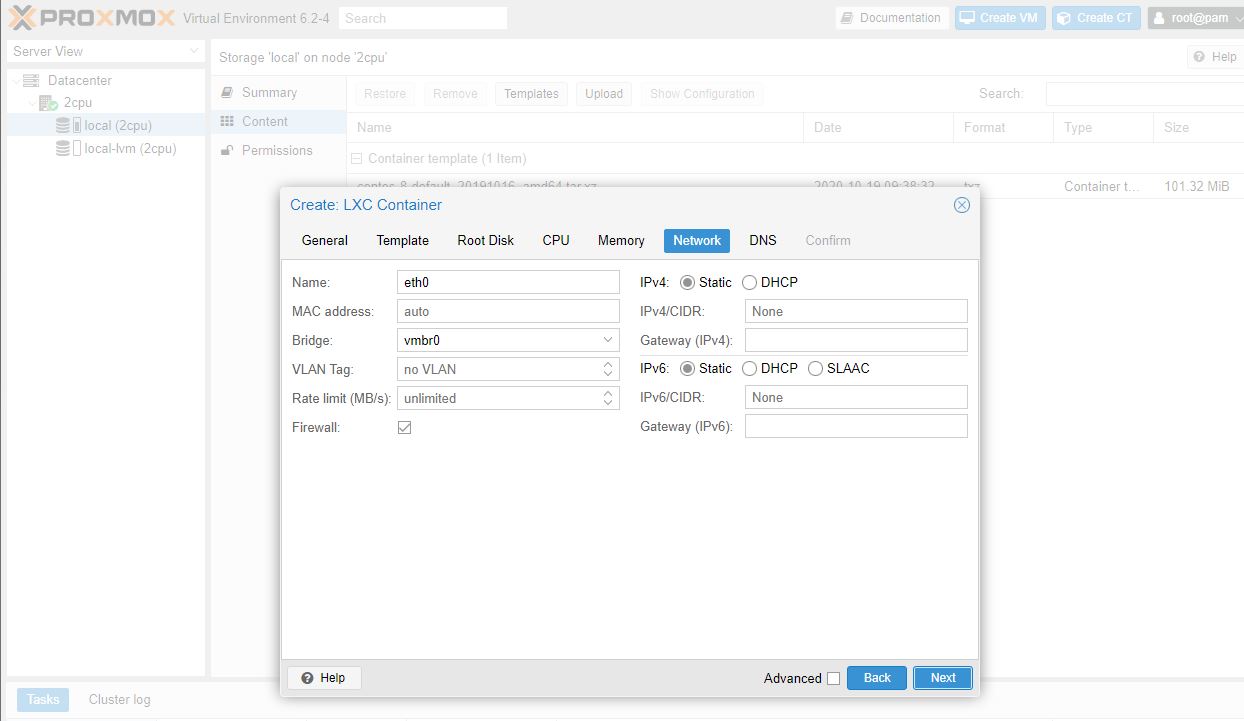Open the Summary panel
Viewport: 1244px width, 721px height.
[279, 93]
